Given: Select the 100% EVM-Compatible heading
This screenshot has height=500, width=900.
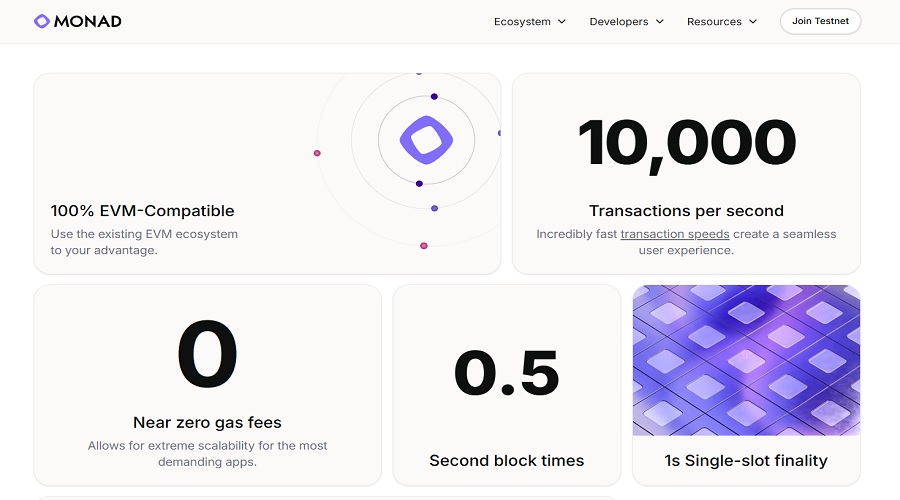Looking at the screenshot, I should tap(143, 211).
